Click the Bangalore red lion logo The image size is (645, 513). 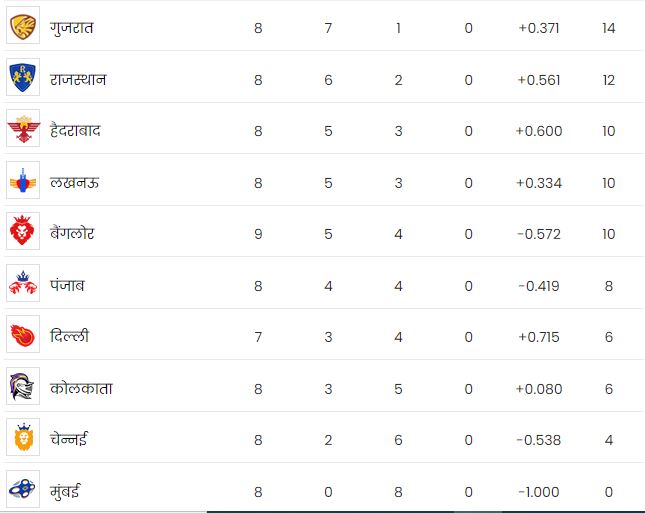23,231
